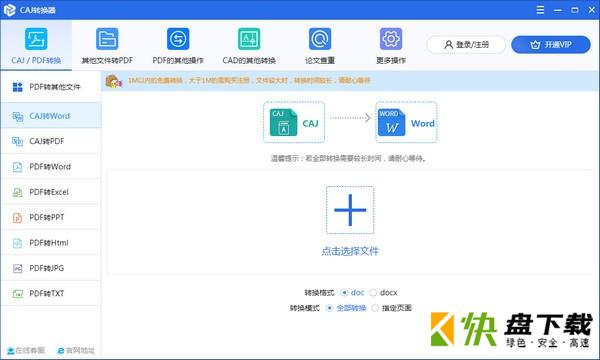Click the 开通VIP button
Viewport: 600px width, 360px height.
551,45
